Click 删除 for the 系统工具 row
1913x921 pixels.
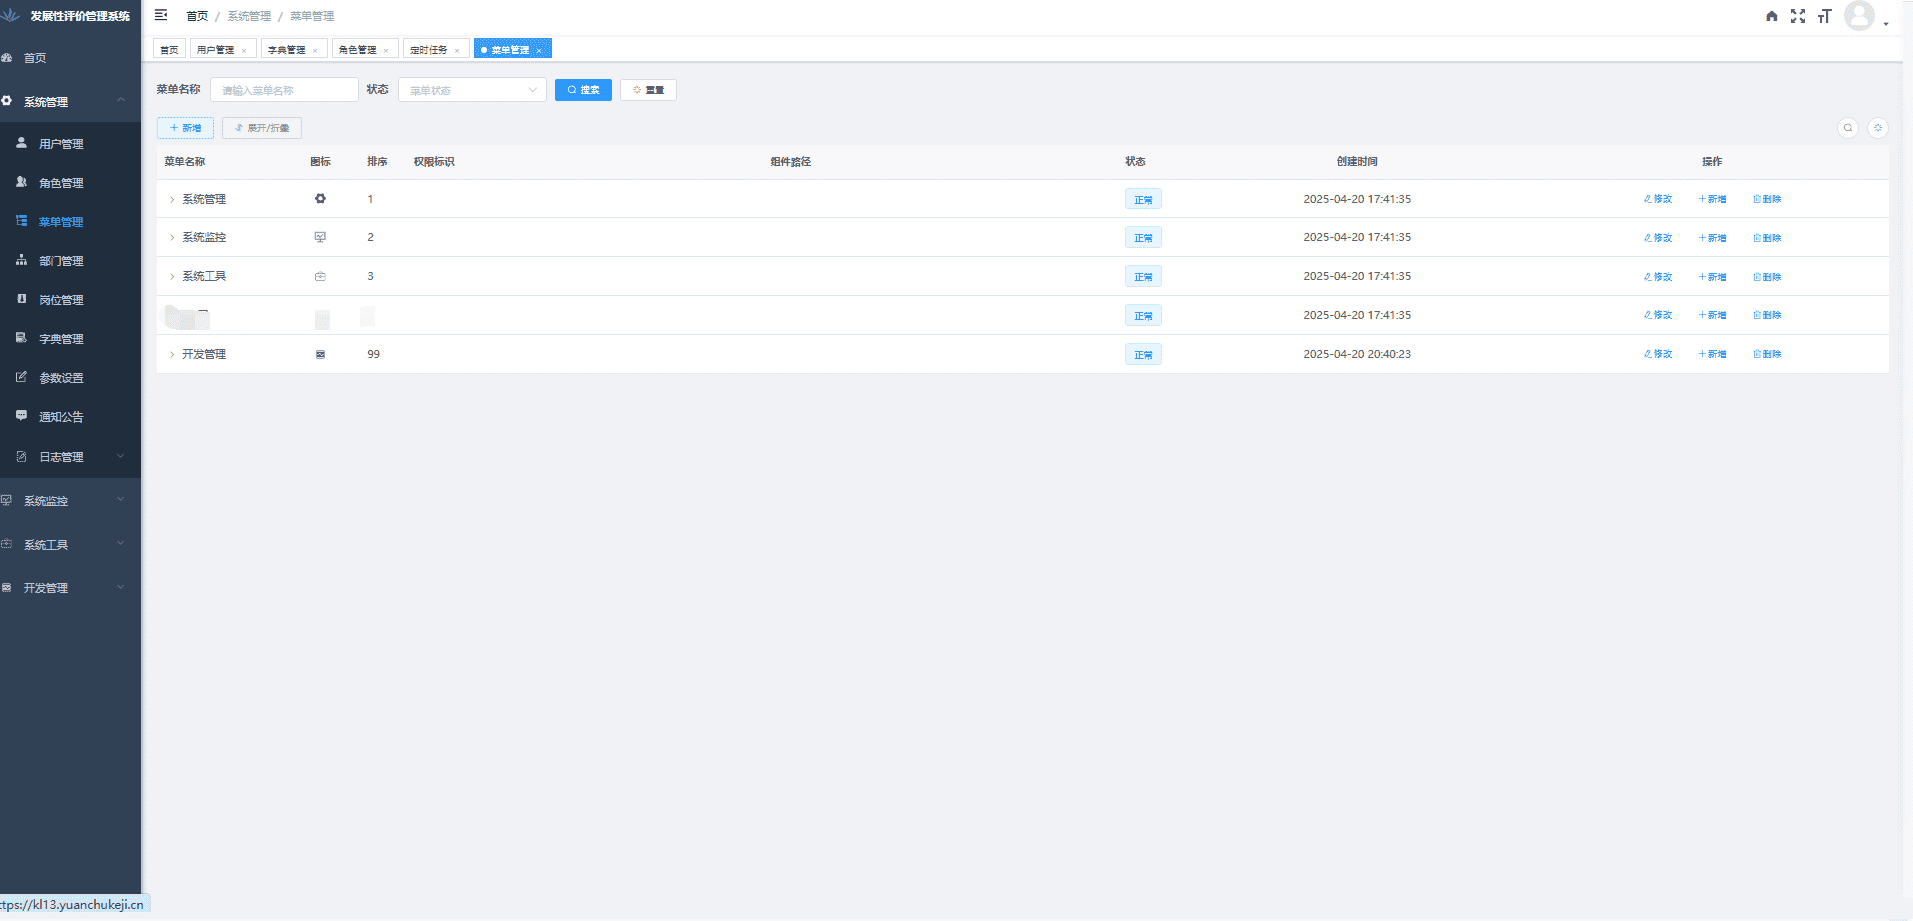[1767, 277]
